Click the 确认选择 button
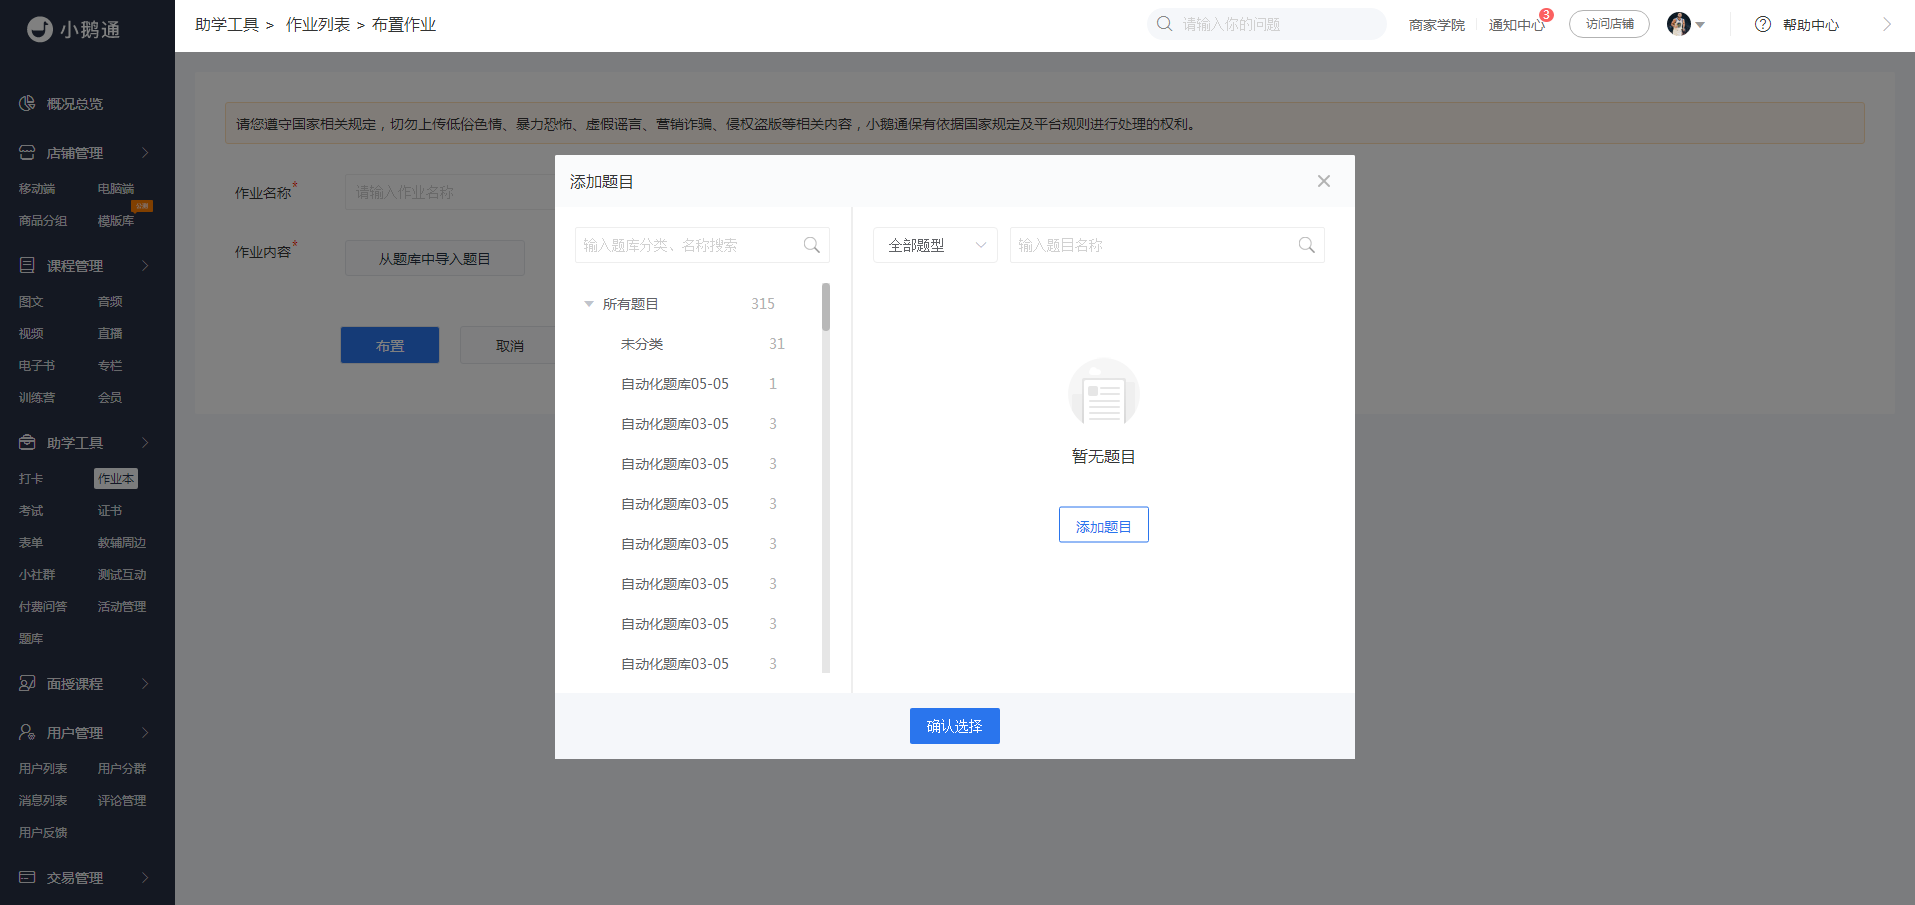The height and width of the screenshot is (905, 1915). coord(955,726)
